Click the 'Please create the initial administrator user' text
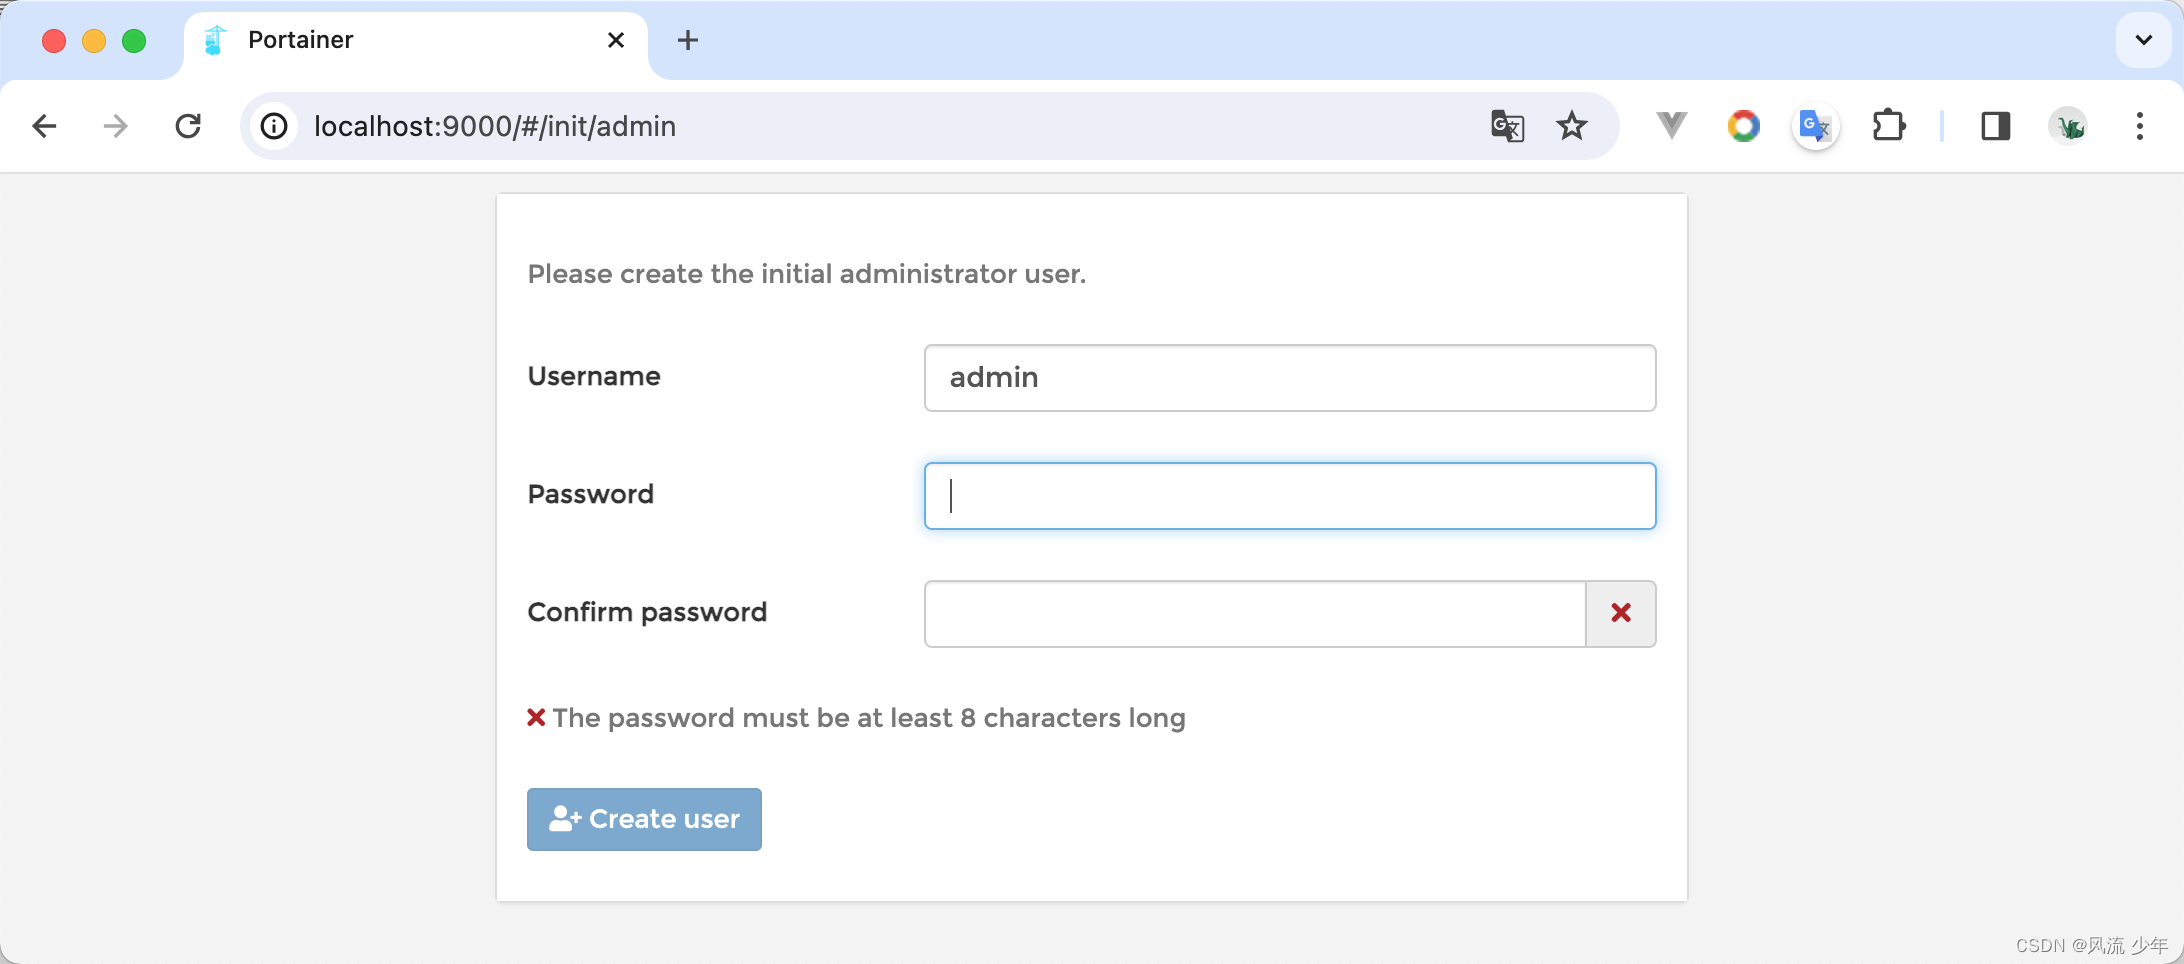The height and width of the screenshot is (964, 2184). 807,274
